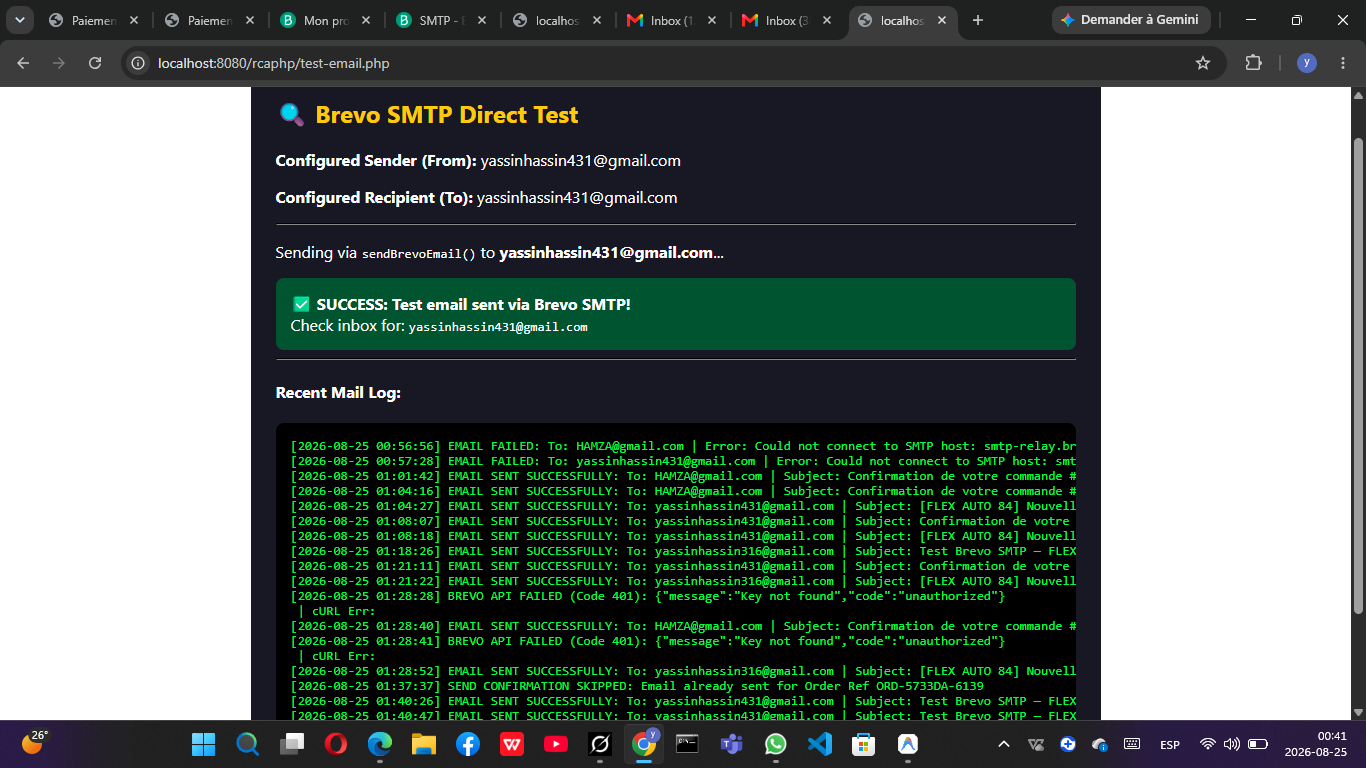Screen dimensions: 1366x768
Task: Open the Chrome profile avatar
Action: (x=1307, y=63)
